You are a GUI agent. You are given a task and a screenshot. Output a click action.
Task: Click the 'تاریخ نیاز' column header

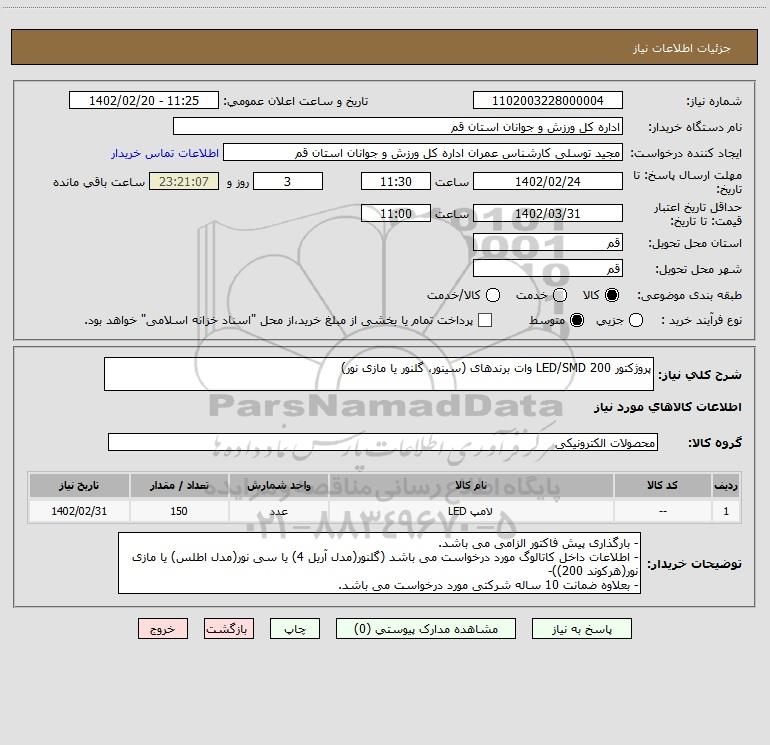tap(79, 485)
